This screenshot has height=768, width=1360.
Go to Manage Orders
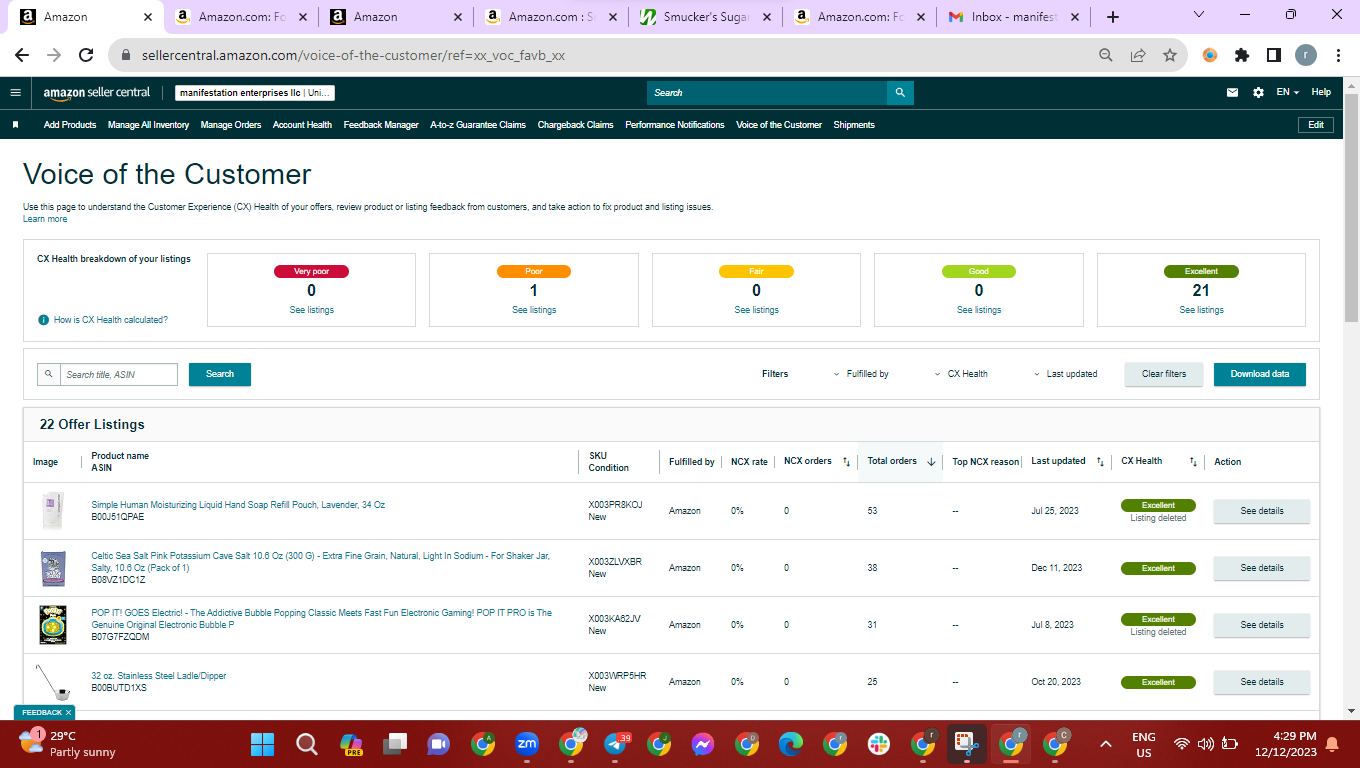tap(231, 125)
